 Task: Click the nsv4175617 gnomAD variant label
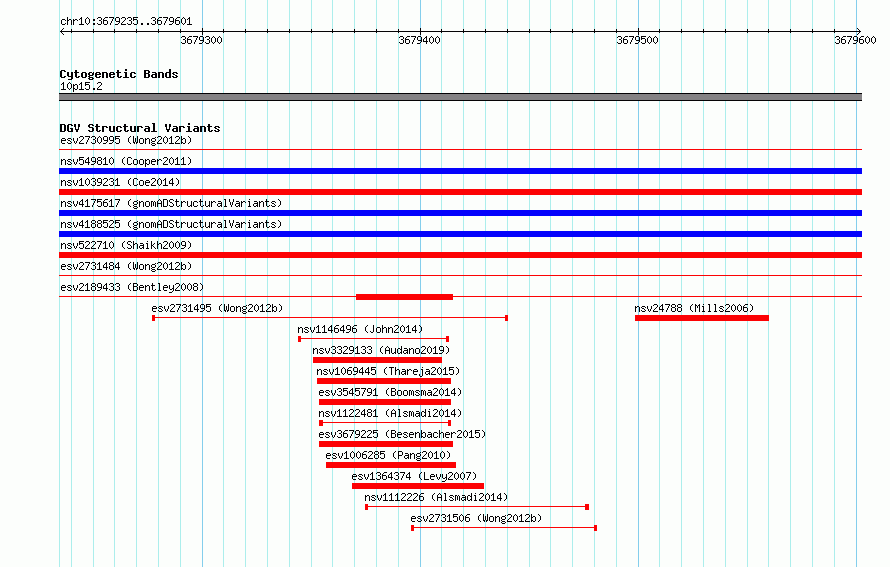pyautogui.click(x=171, y=203)
